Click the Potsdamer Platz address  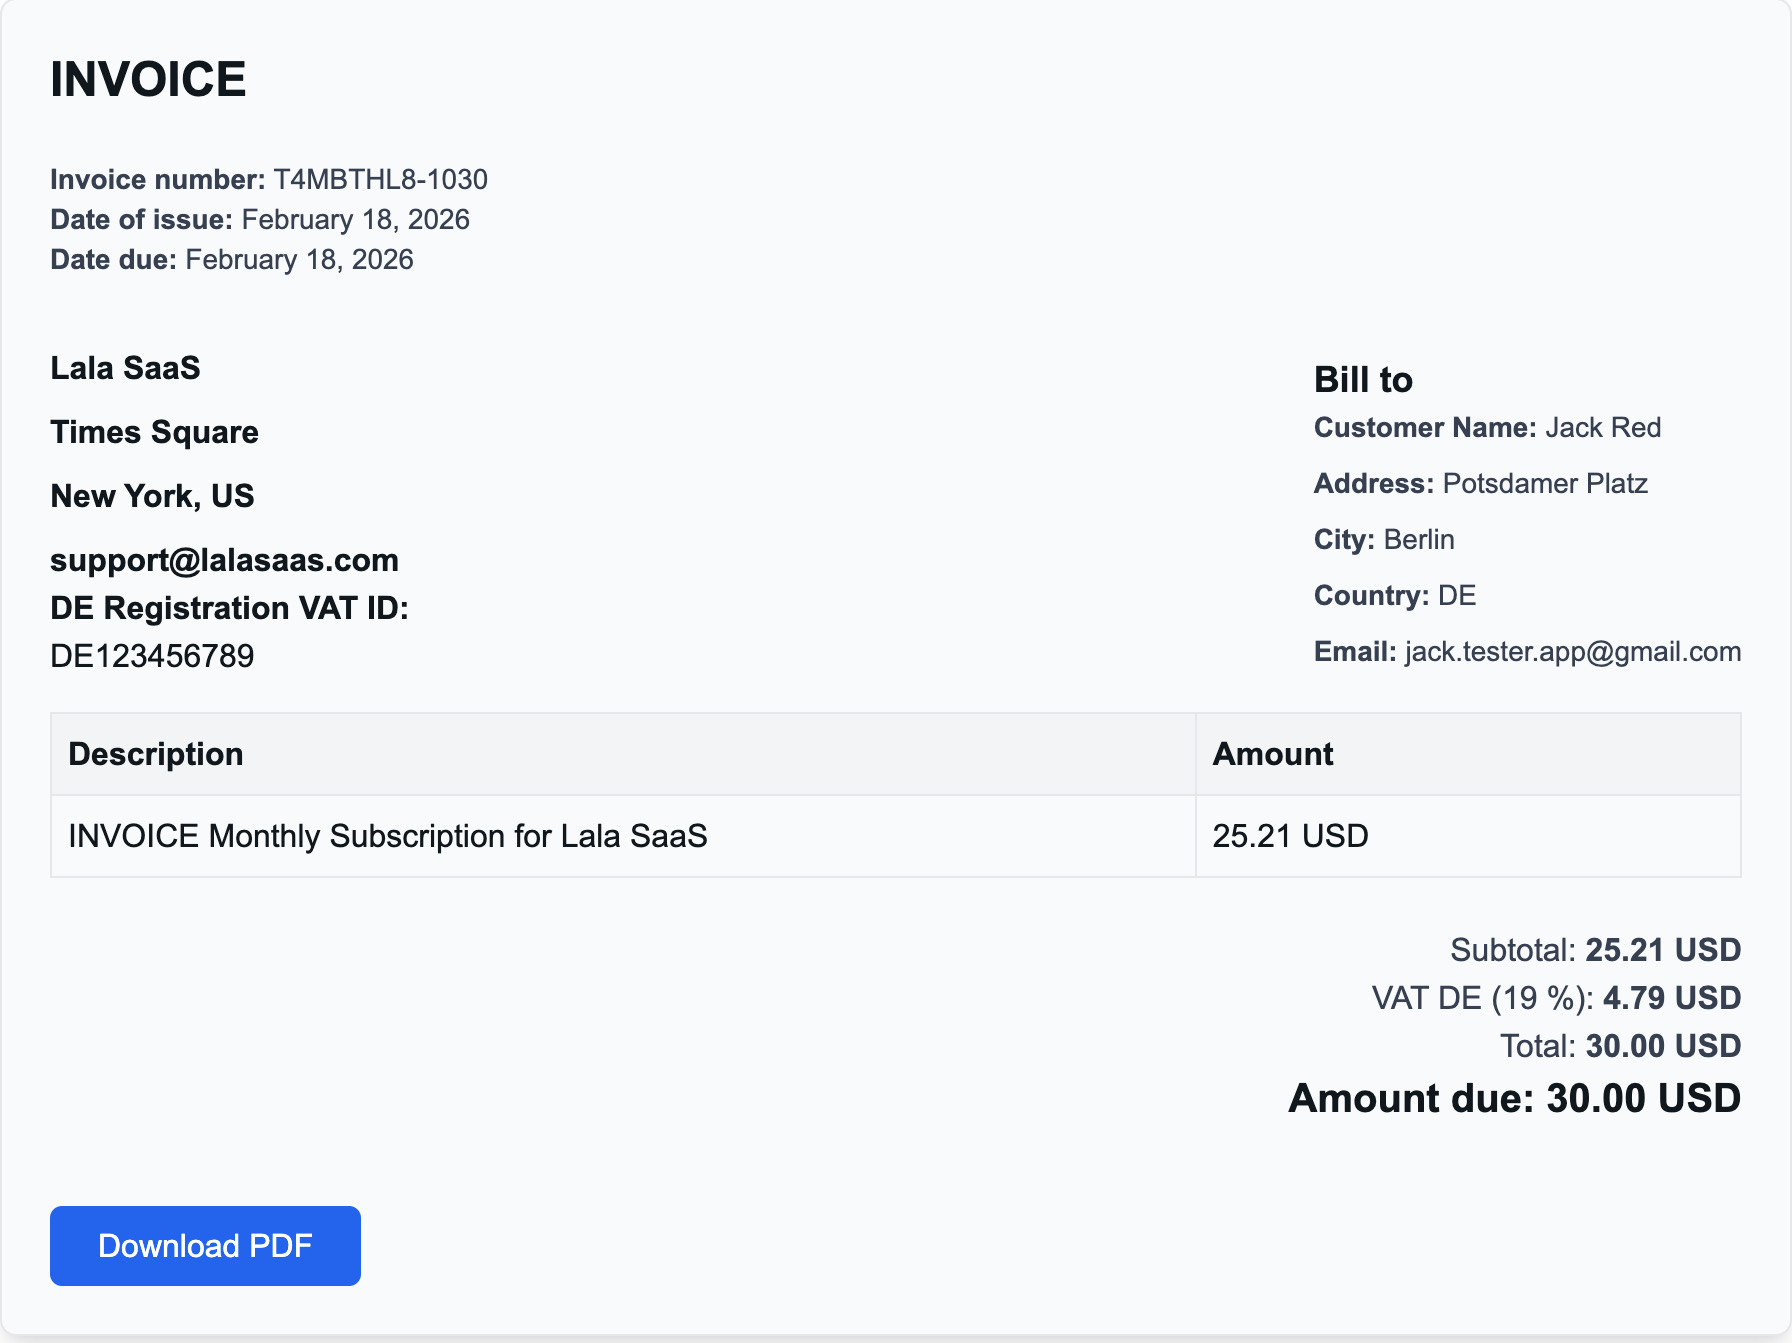(x=1544, y=484)
